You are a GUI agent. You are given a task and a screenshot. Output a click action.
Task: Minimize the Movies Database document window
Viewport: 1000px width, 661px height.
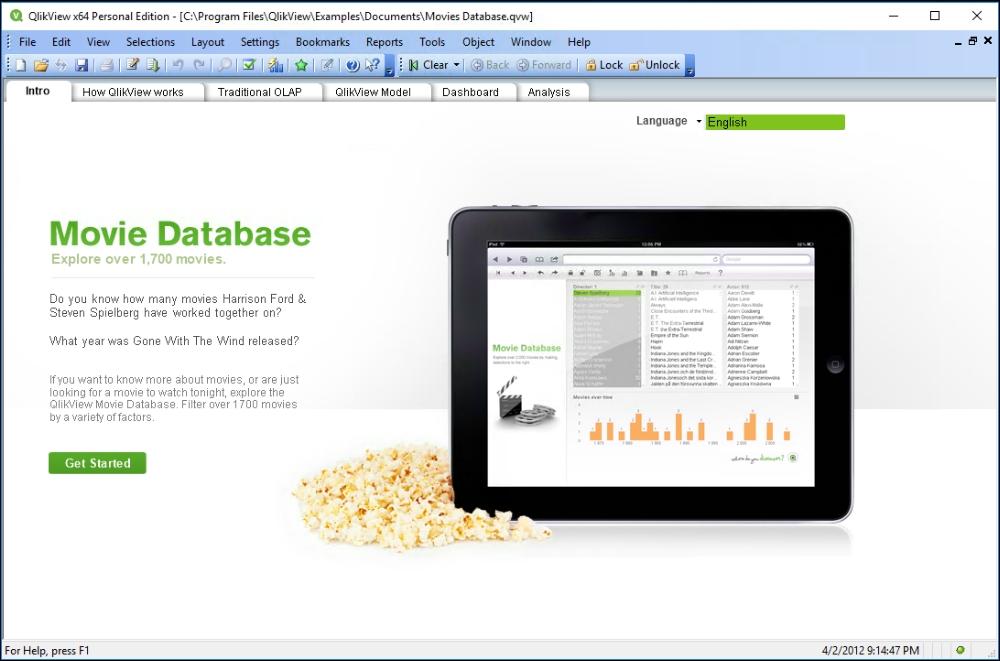point(958,42)
